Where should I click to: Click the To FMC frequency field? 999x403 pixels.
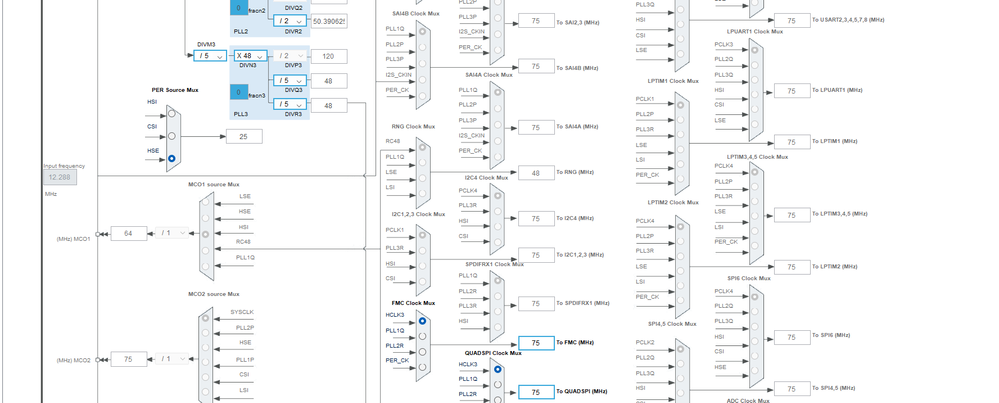click(x=536, y=343)
